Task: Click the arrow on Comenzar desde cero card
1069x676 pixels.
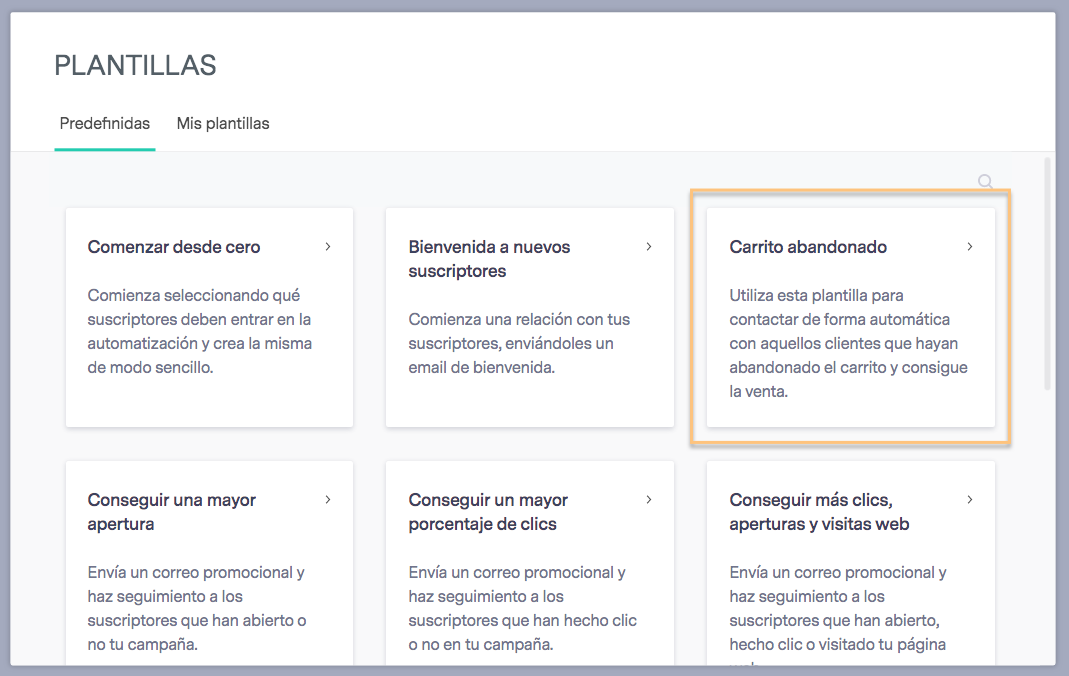Action: coord(328,247)
